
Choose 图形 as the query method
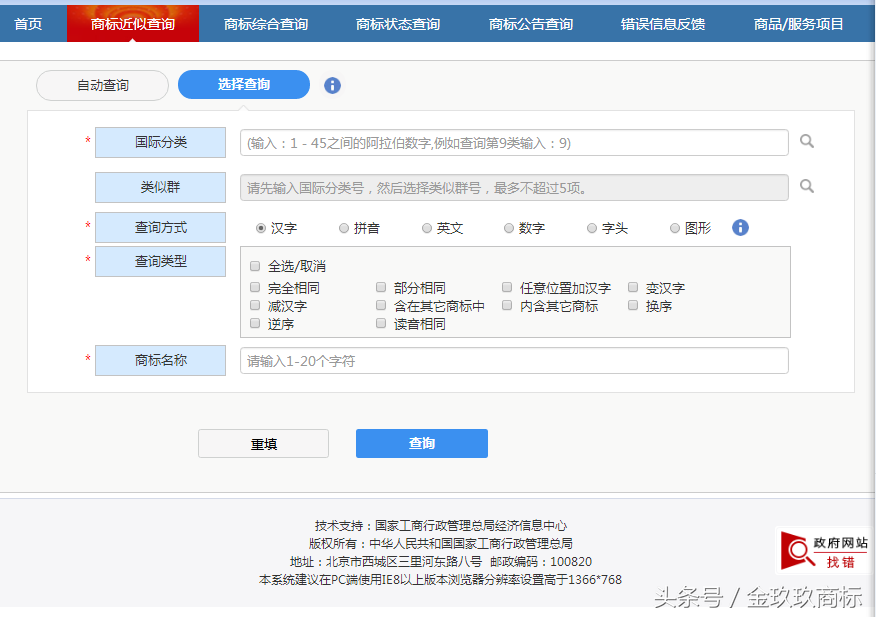point(675,227)
